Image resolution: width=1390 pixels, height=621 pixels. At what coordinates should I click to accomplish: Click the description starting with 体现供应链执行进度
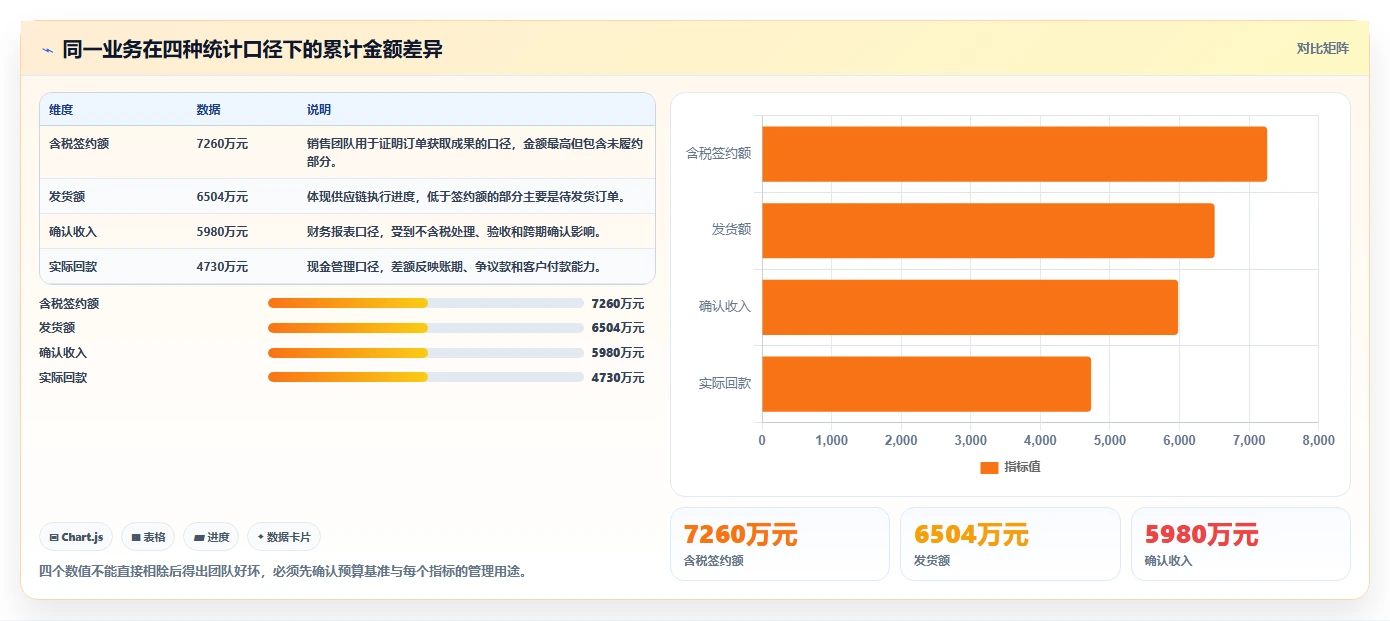click(x=466, y=196)
